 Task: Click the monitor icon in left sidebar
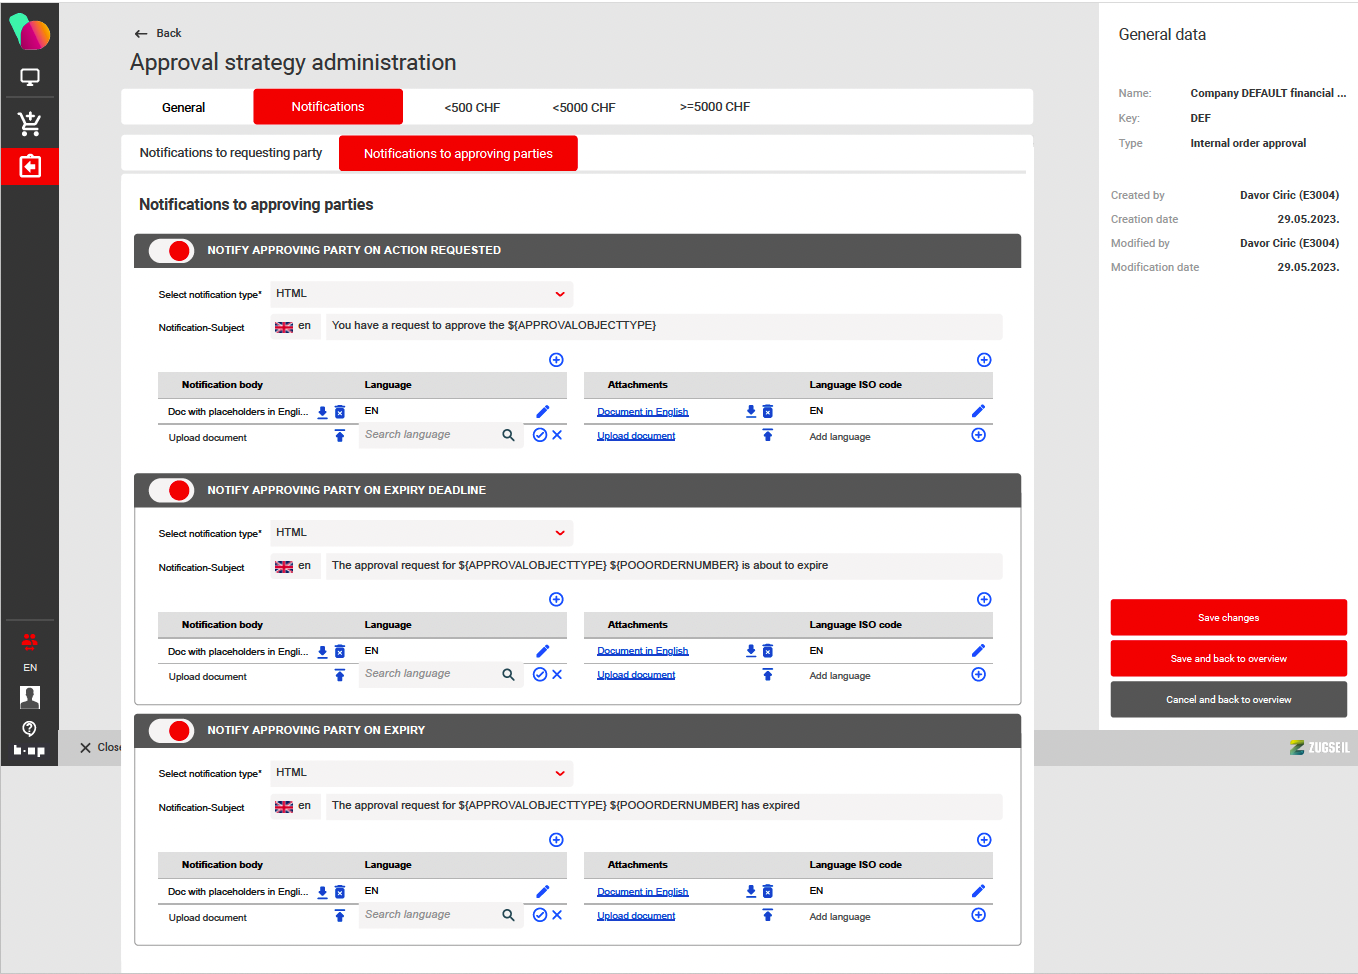[x=30, y=77]
